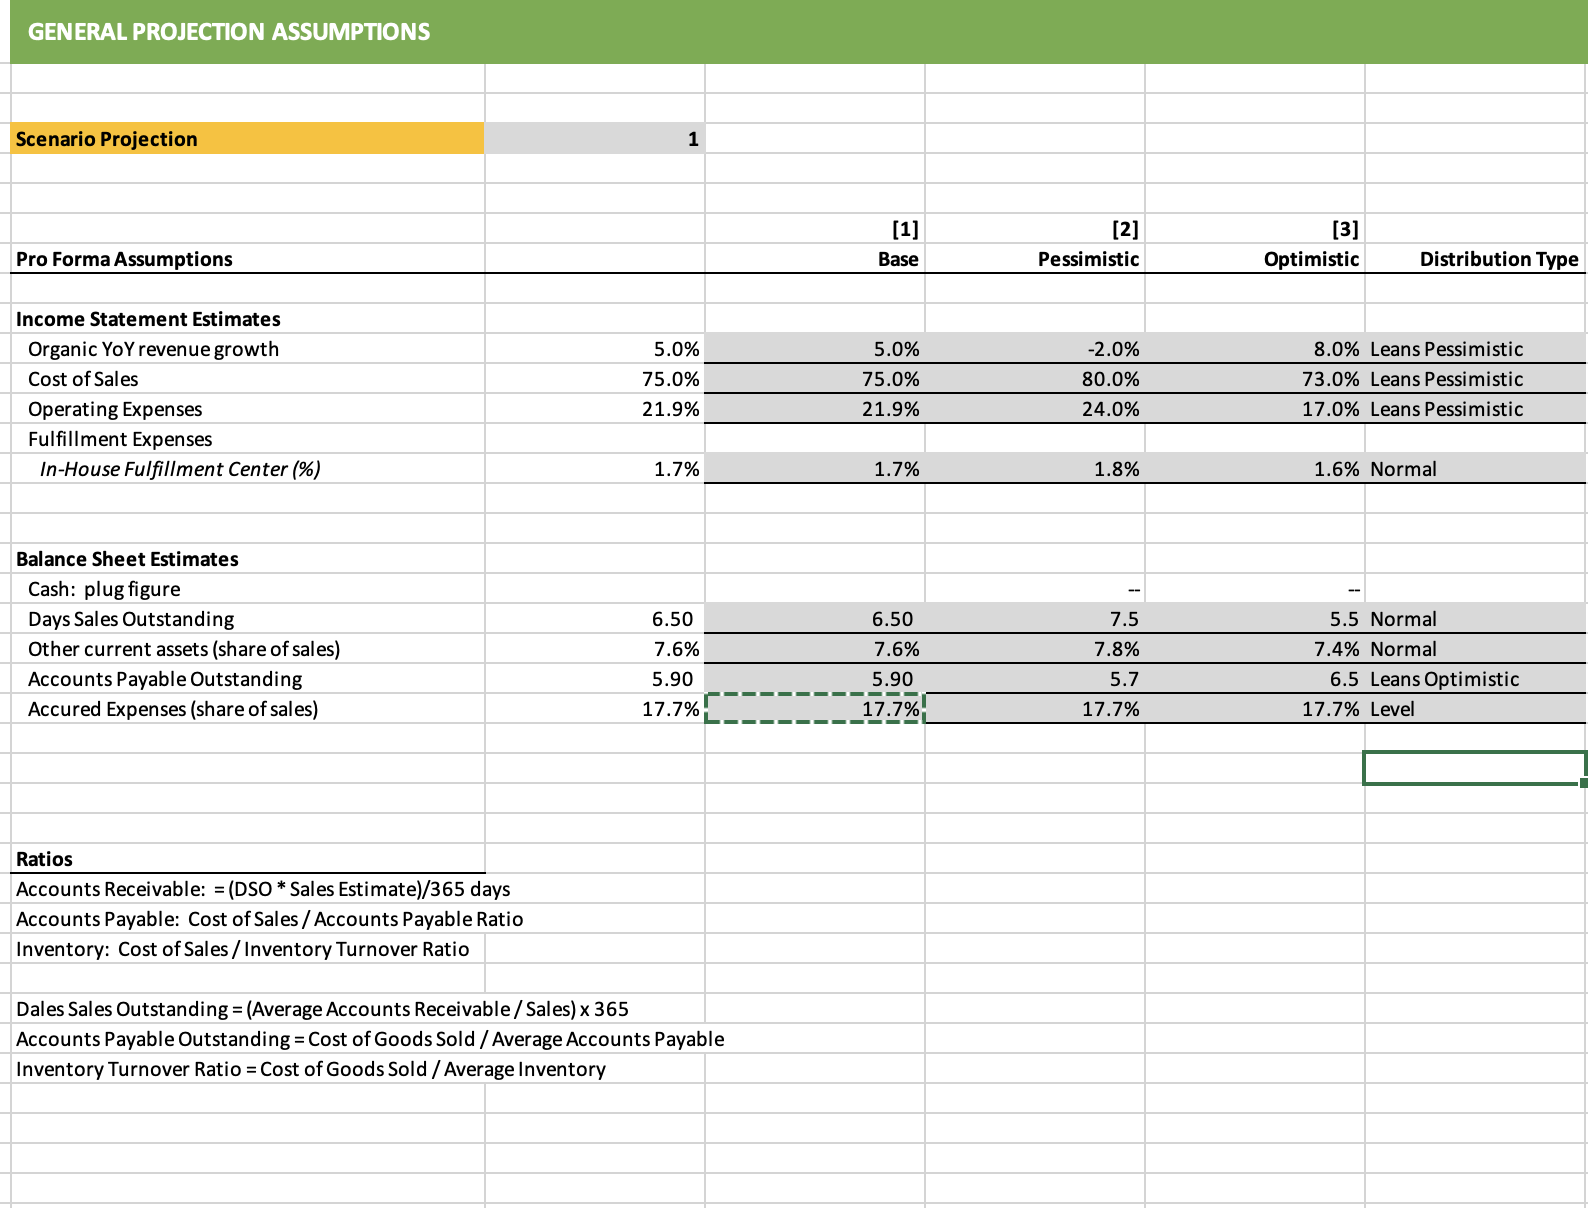1588x1208 pixels.
Task: Select the Optimistic Cost of Sales cell '73.0%'
Action: click(1255, 379)
